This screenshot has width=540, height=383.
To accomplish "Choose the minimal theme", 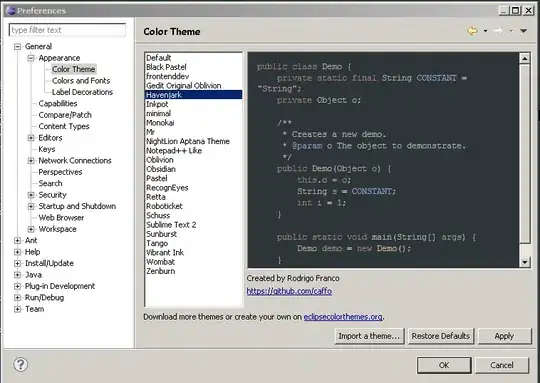I will tap(193, 113).
